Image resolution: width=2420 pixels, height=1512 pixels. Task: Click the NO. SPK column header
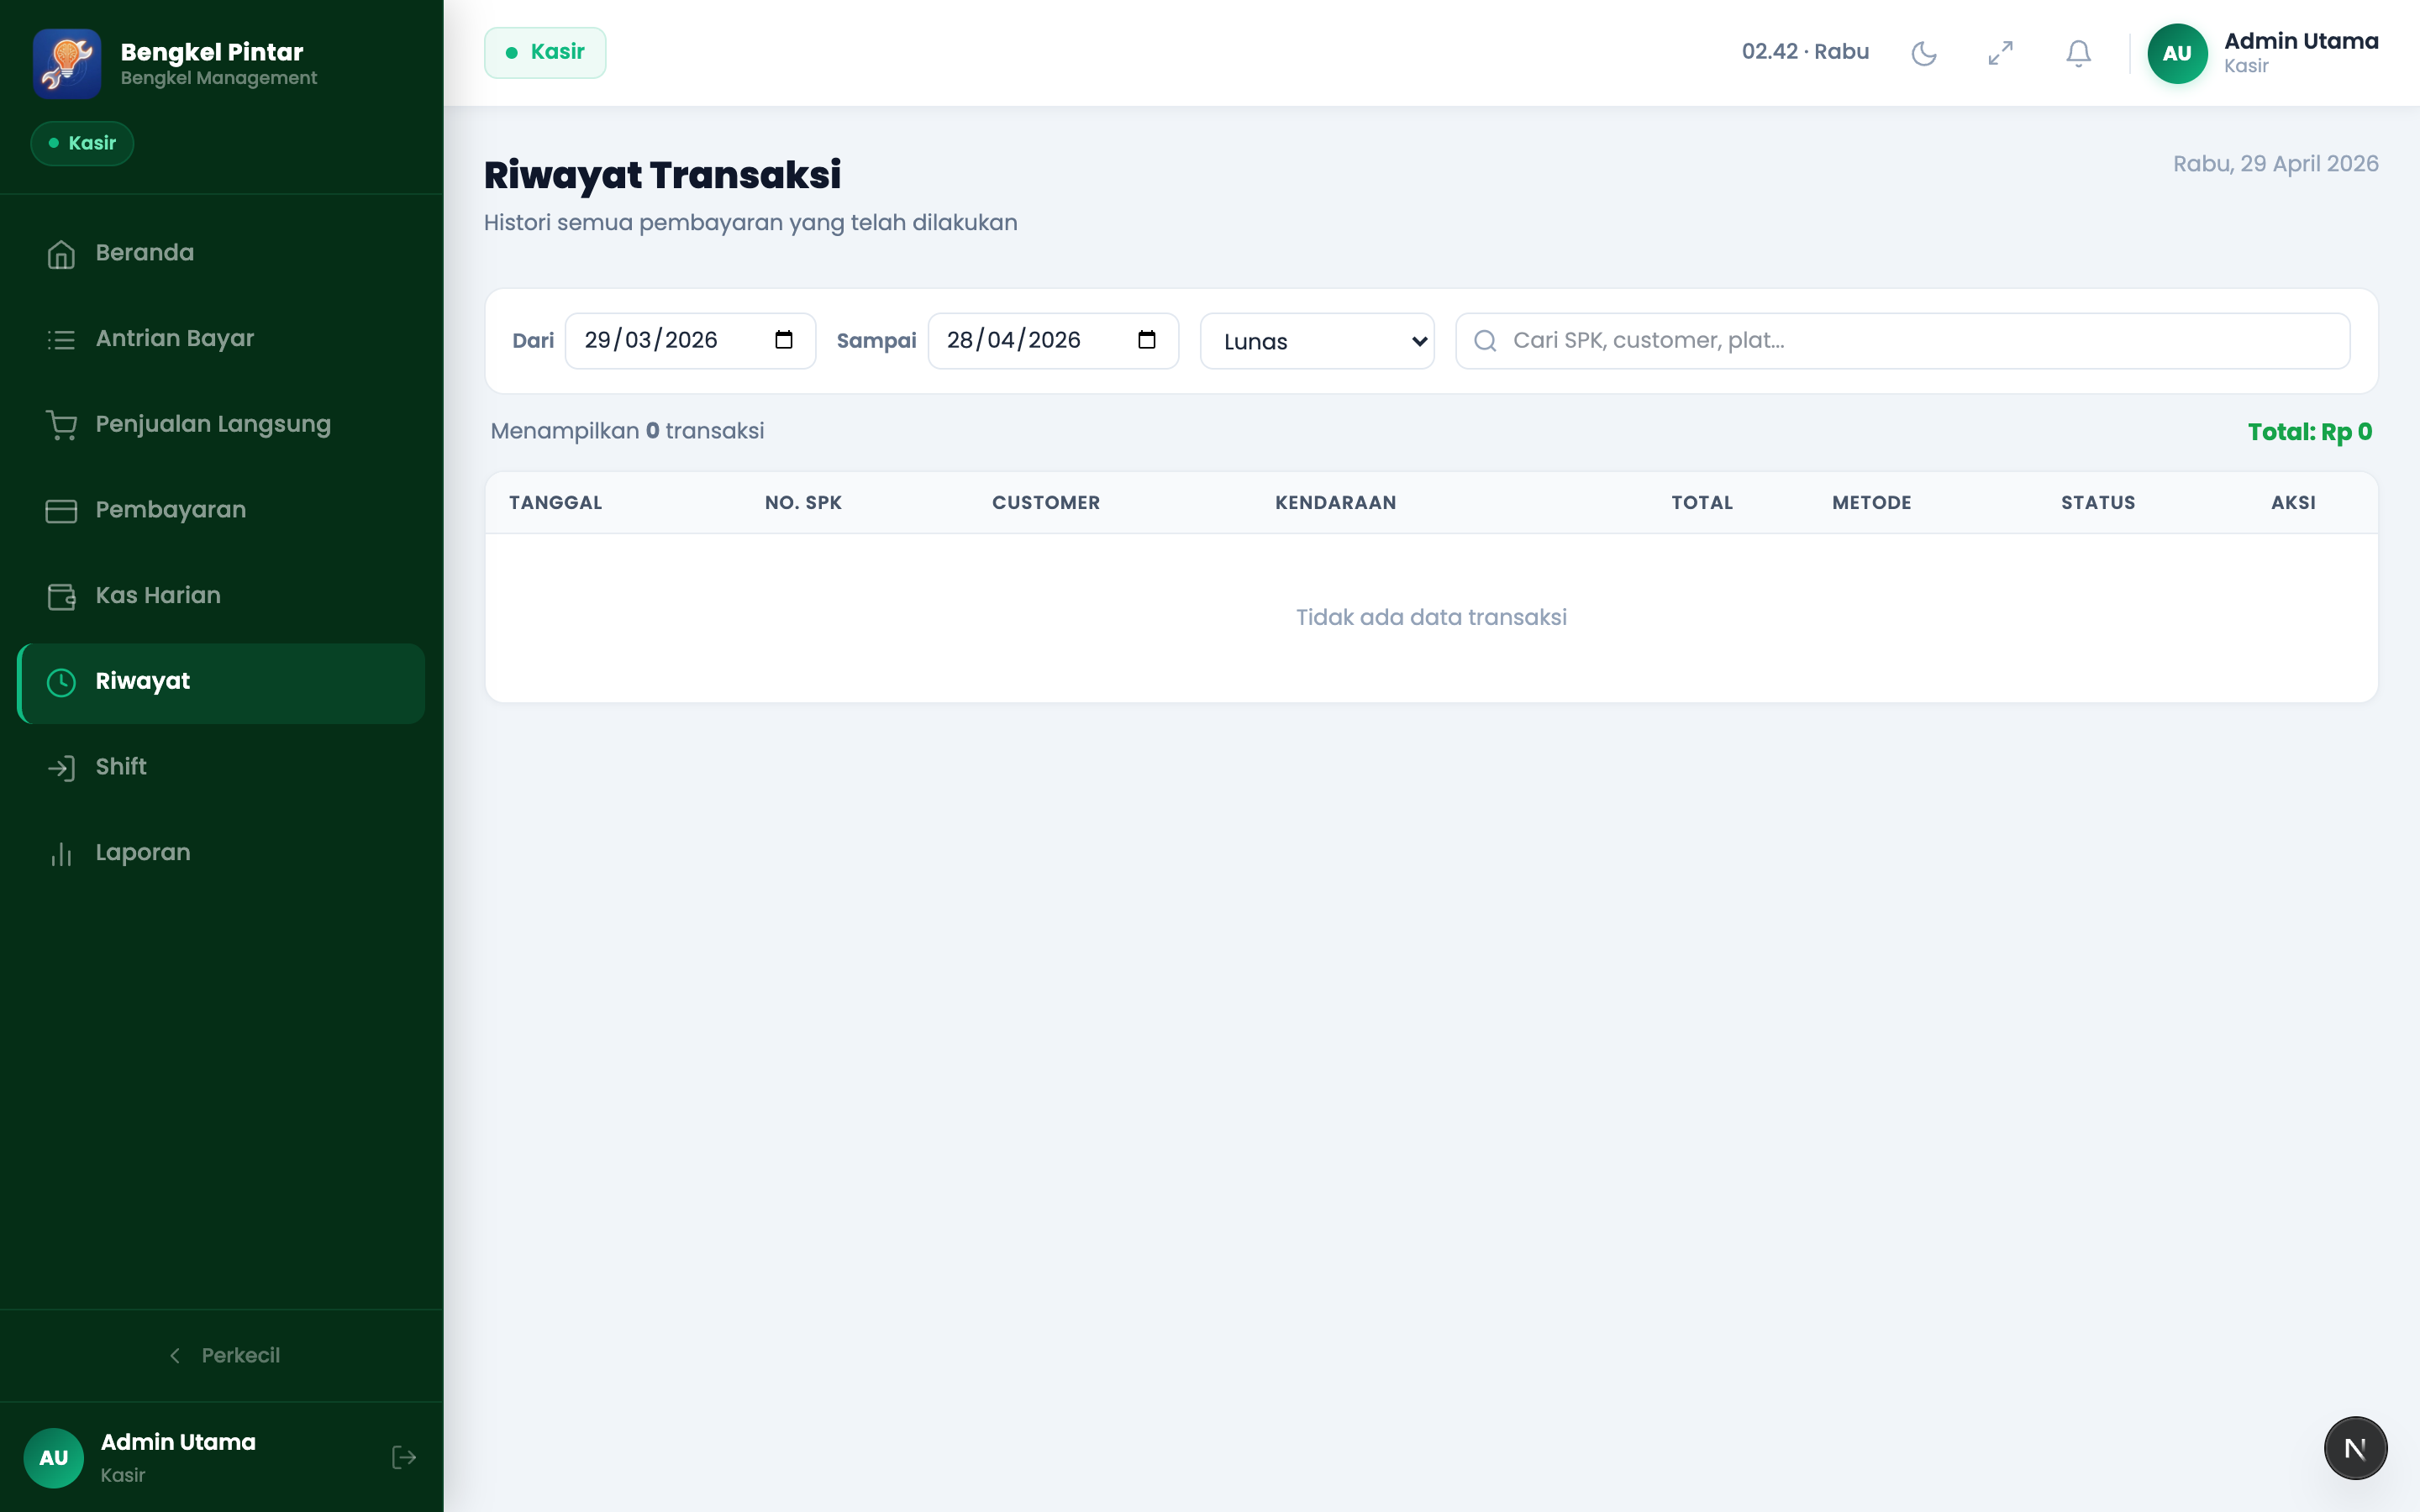[803, 503]
